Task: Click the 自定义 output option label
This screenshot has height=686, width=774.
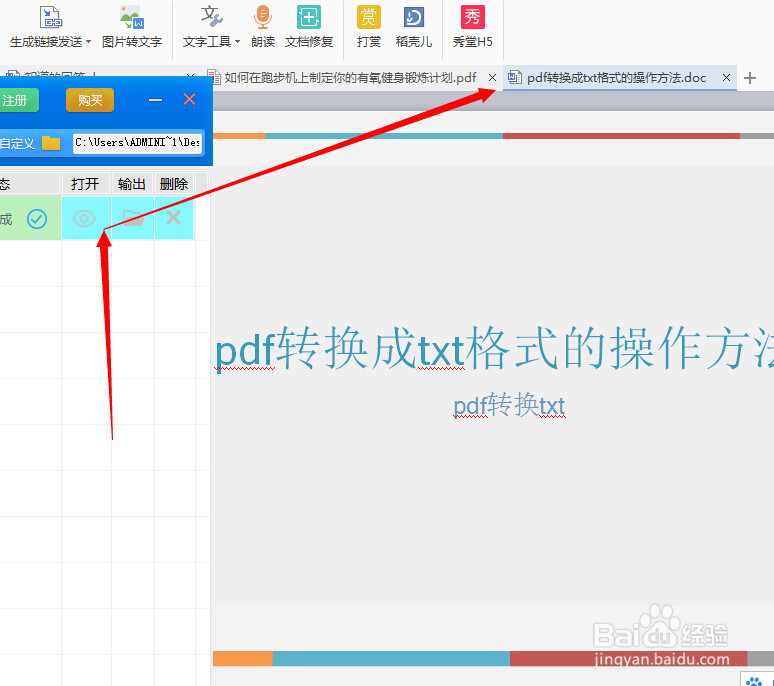Action: 17,144
